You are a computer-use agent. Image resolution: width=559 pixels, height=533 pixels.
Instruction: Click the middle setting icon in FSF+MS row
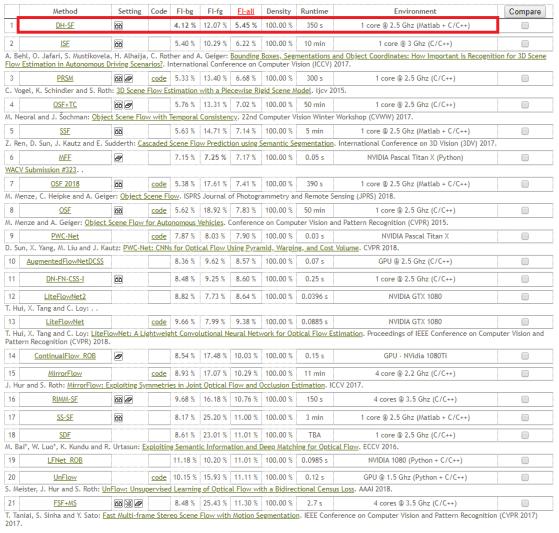(129, 503)
